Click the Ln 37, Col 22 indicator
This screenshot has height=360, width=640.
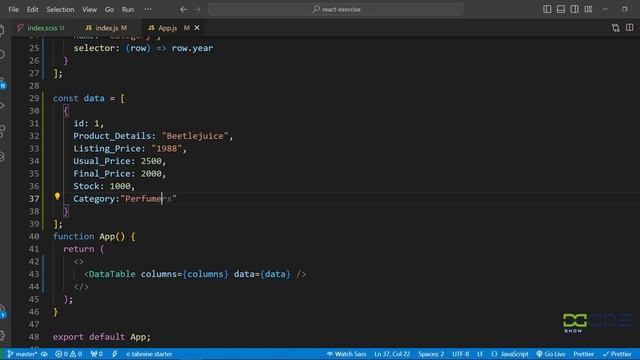pos(392,354)
